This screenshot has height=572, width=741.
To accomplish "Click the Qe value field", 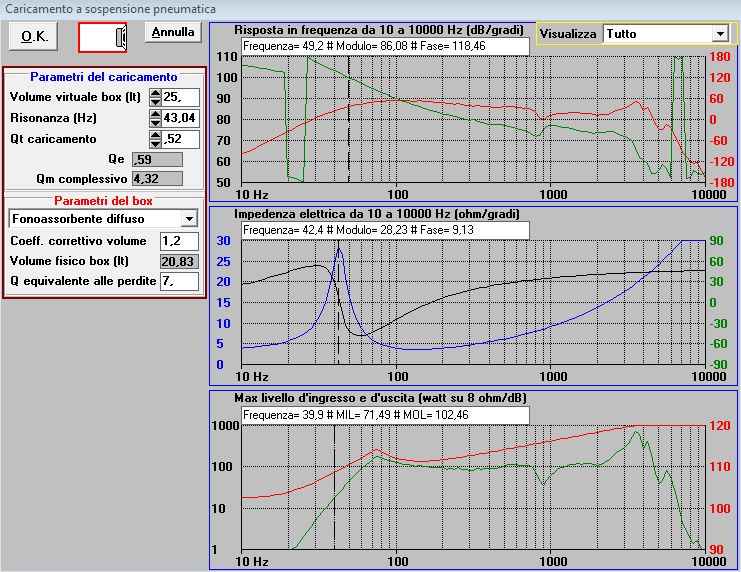I will [x=157, y=160].
